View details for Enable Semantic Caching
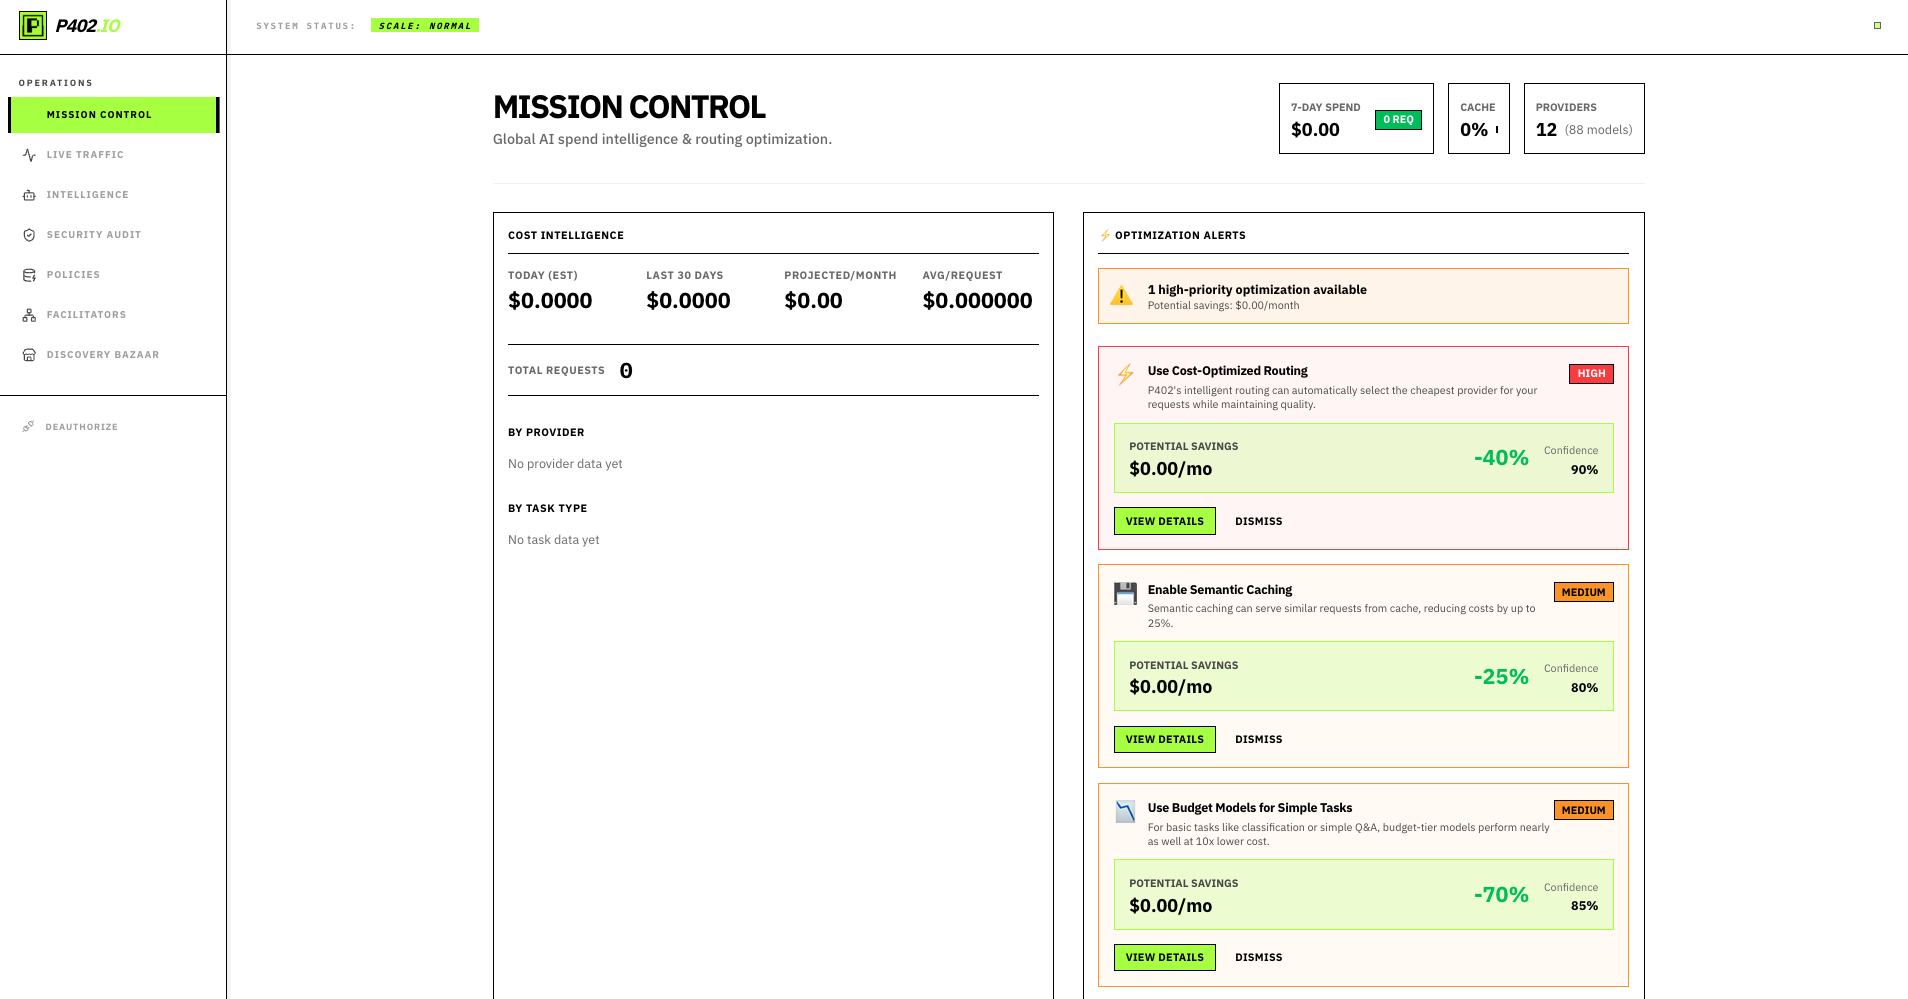 pyautogui.click(x=1165, y=739)
